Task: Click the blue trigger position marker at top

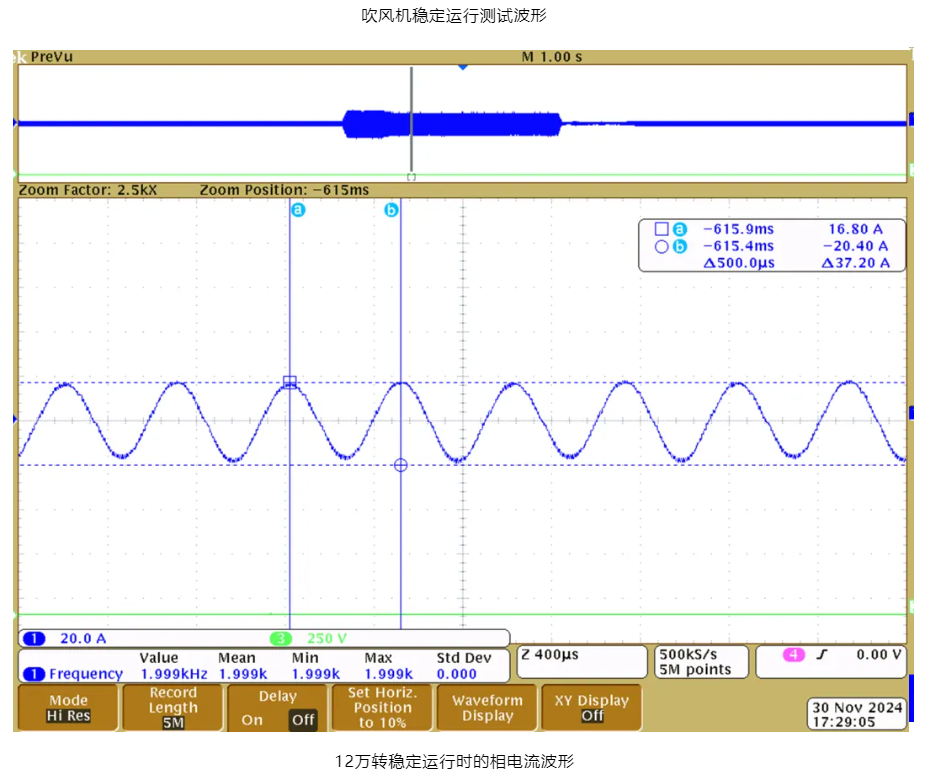Action: click(463, 67)
